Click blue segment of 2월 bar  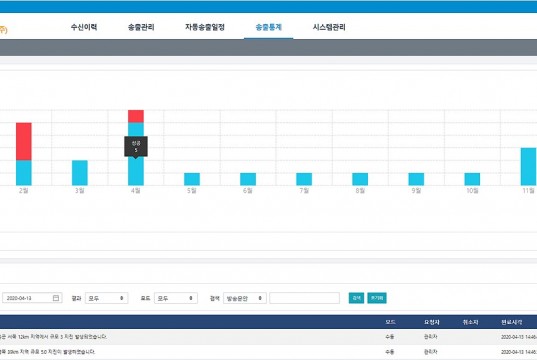pyautogui.click(x=24, y=173)
